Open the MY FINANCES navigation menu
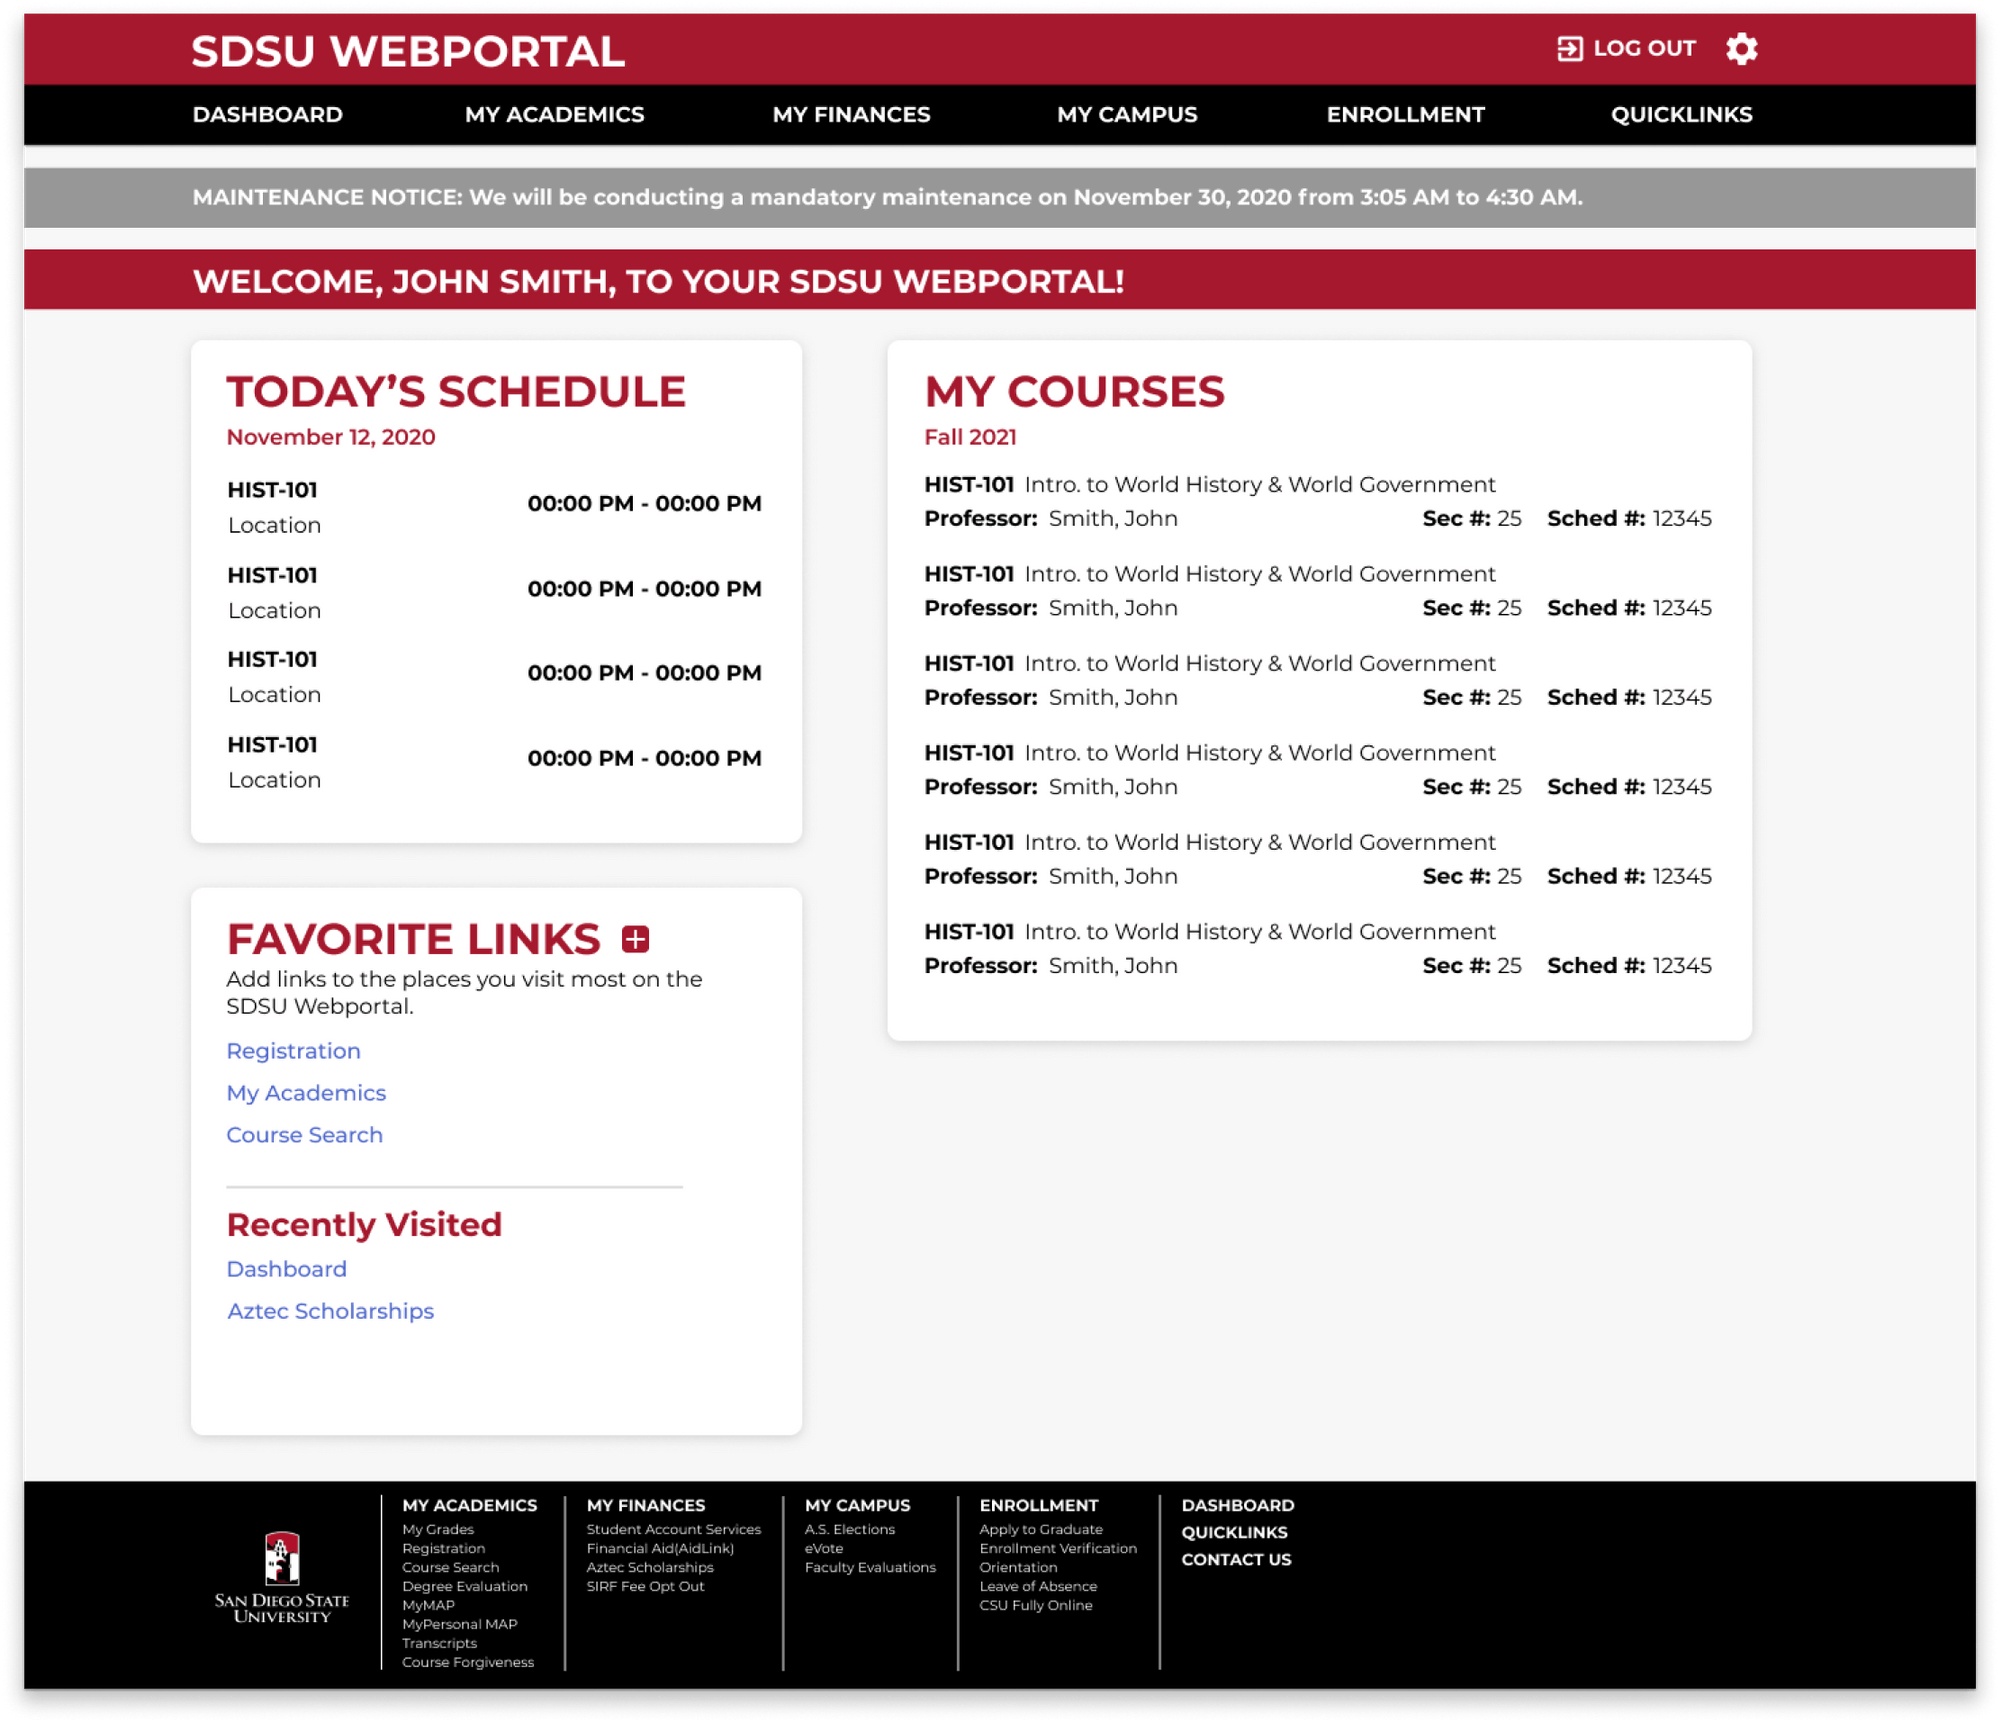This screenshot has width=2000, height=1723. [851, 114]
